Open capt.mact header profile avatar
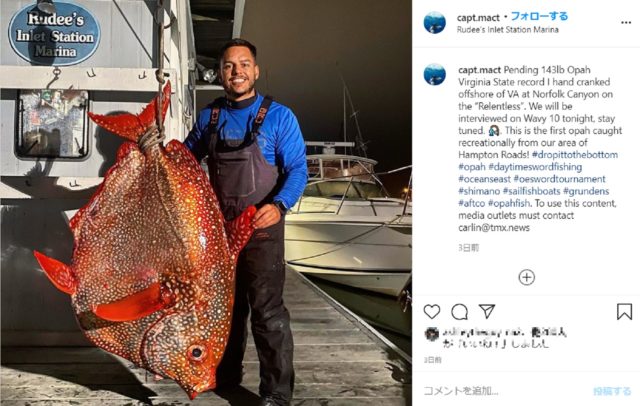This screenshot has width=640, height=406. 435,22
